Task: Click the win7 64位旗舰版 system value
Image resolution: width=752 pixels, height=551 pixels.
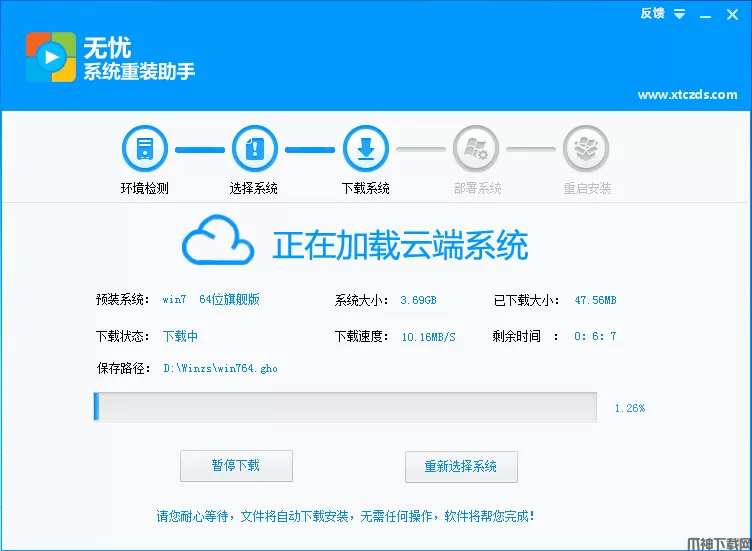Action: click(211, 300)
